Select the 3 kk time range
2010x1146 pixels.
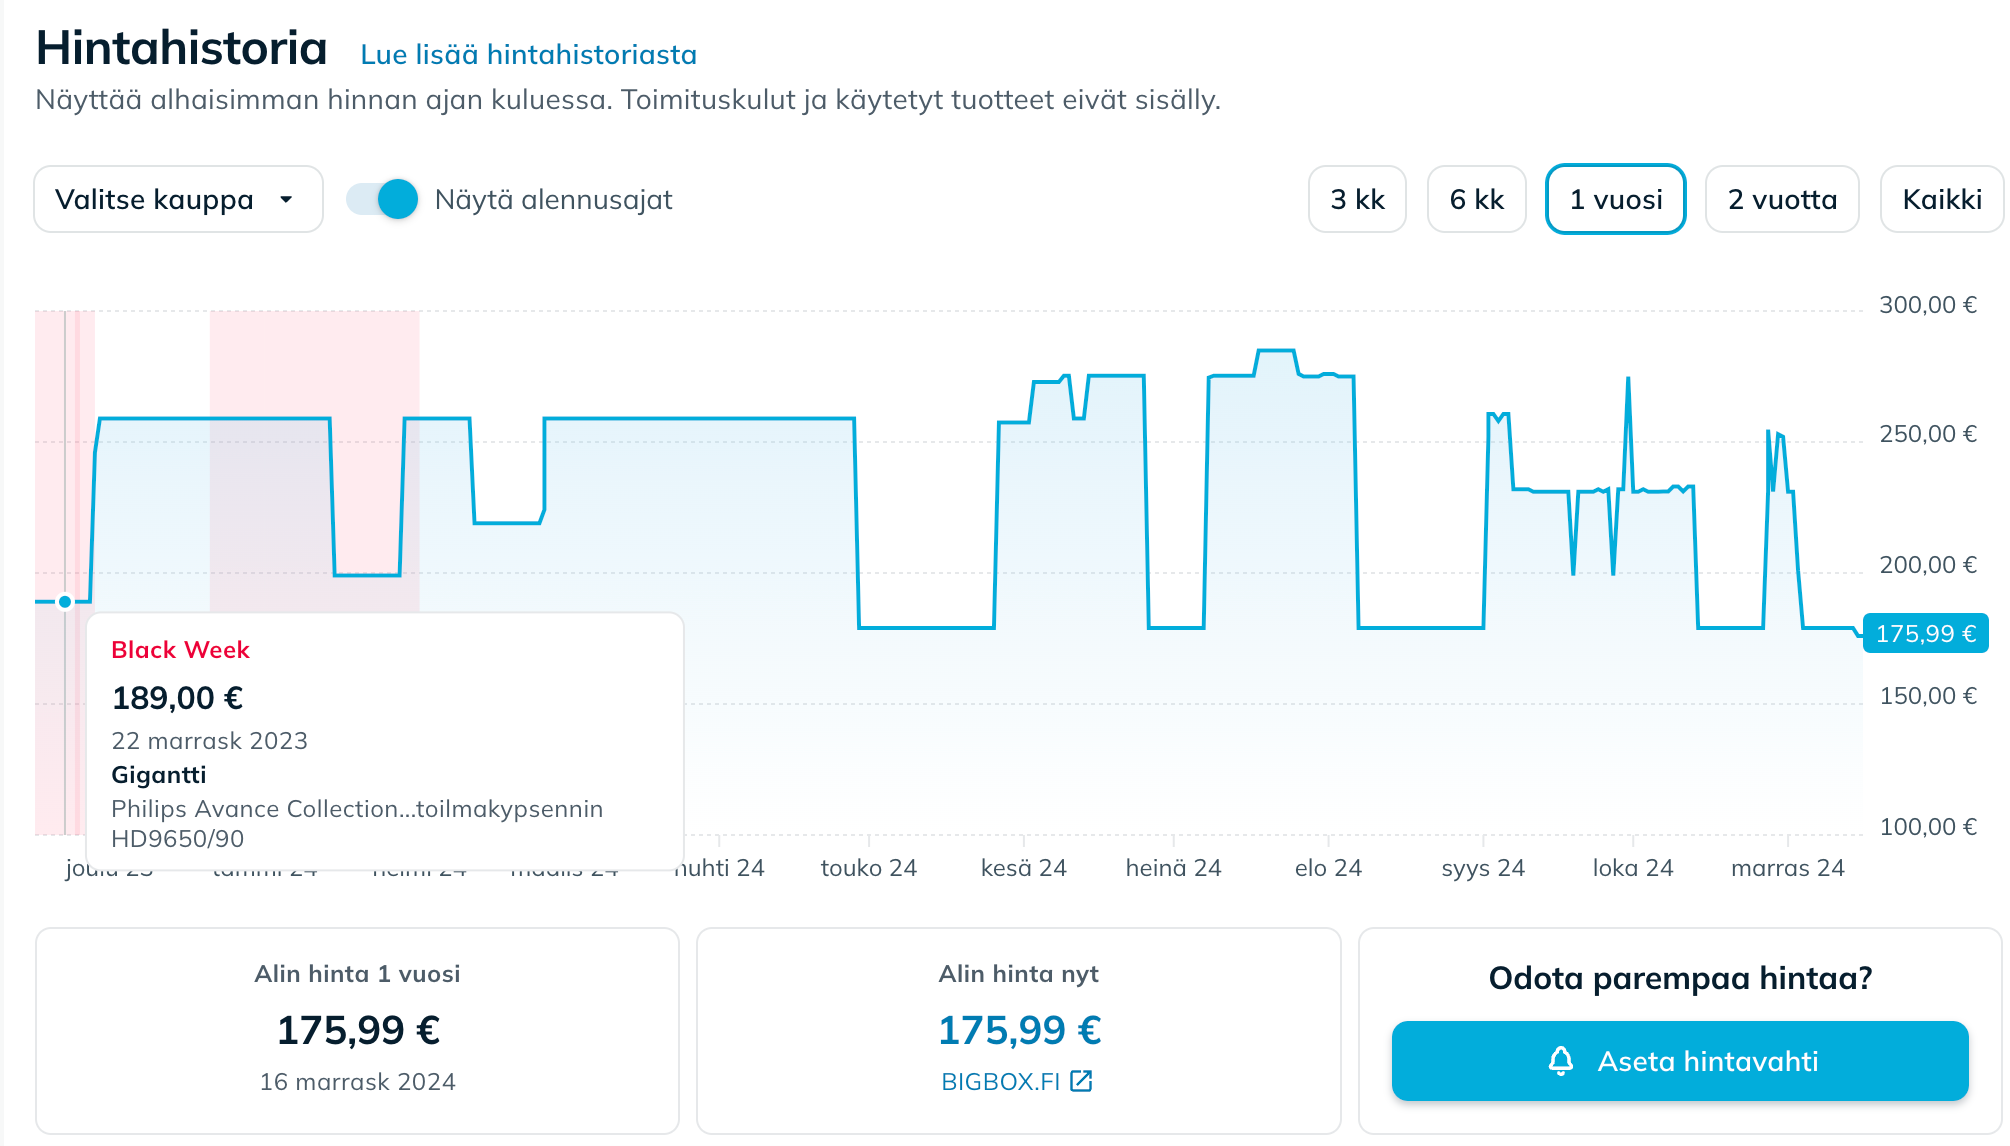[x=1357, y=200]
